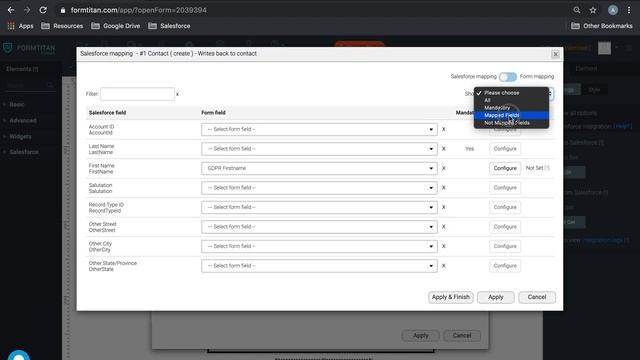Image resolution: width=640 pixels, height=360 pixels.
Task: Open the Salesforce bookmark folder
Action: coord(169,26)
